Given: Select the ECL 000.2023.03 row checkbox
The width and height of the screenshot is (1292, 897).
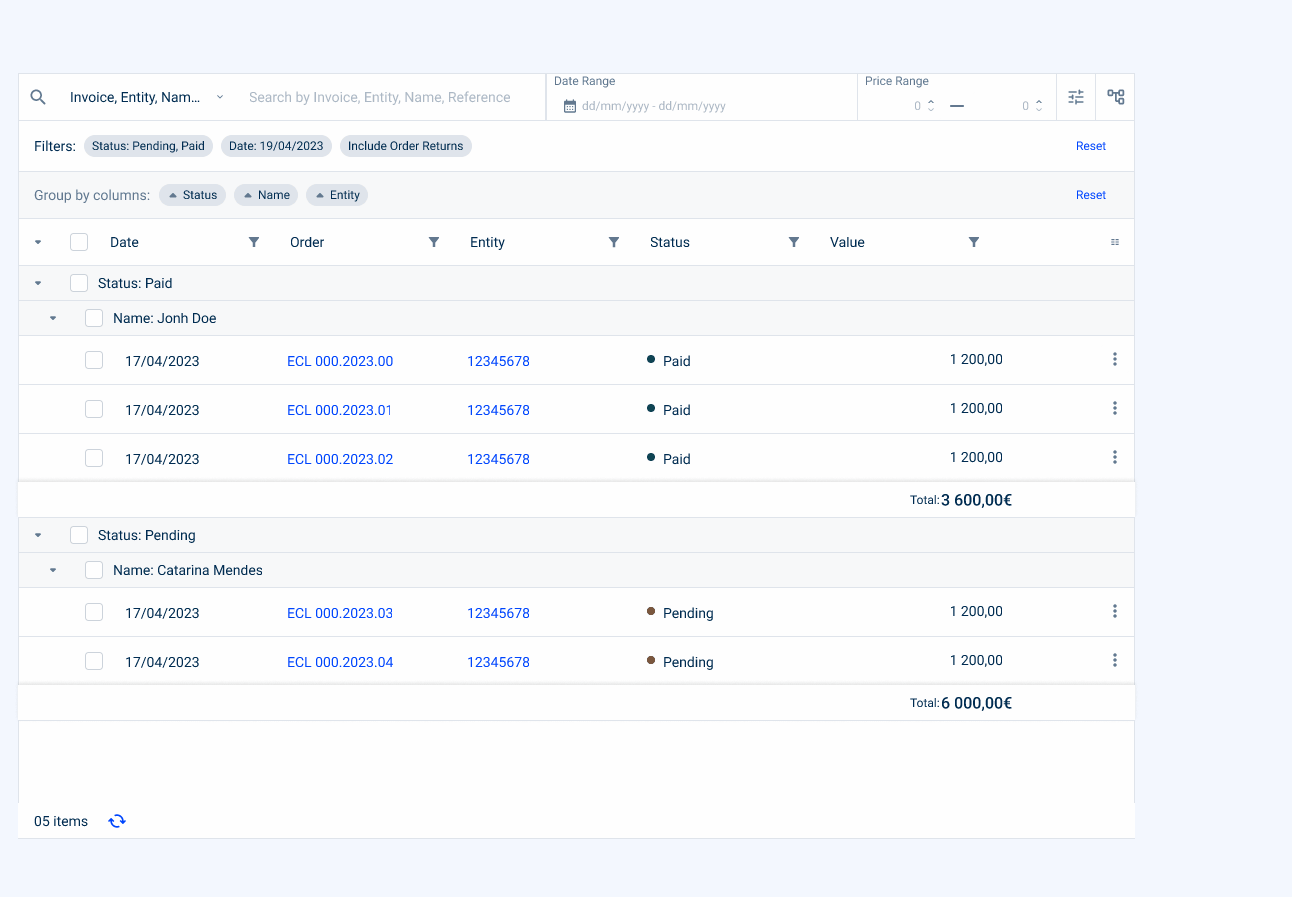Looking at the screenshot, I should coord(94,612).
